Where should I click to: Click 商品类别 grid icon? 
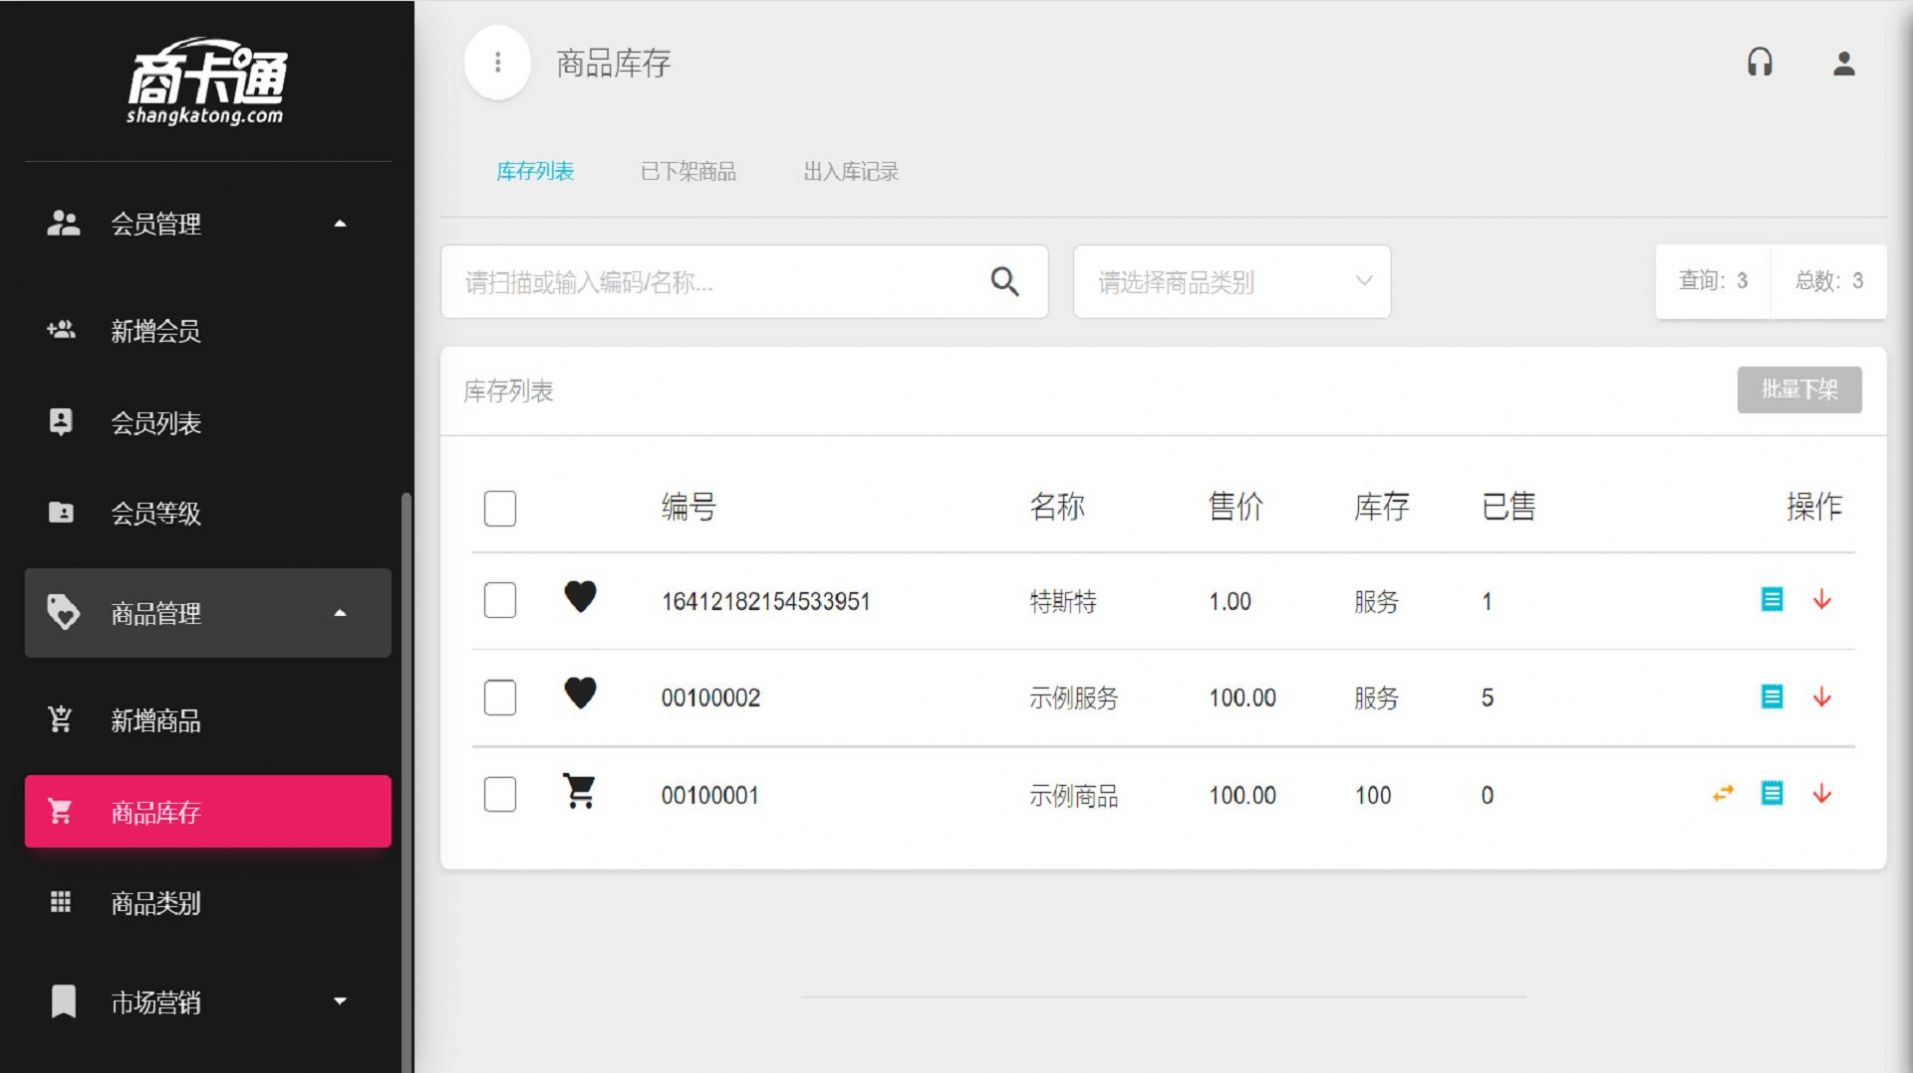(x=61, y=902)
